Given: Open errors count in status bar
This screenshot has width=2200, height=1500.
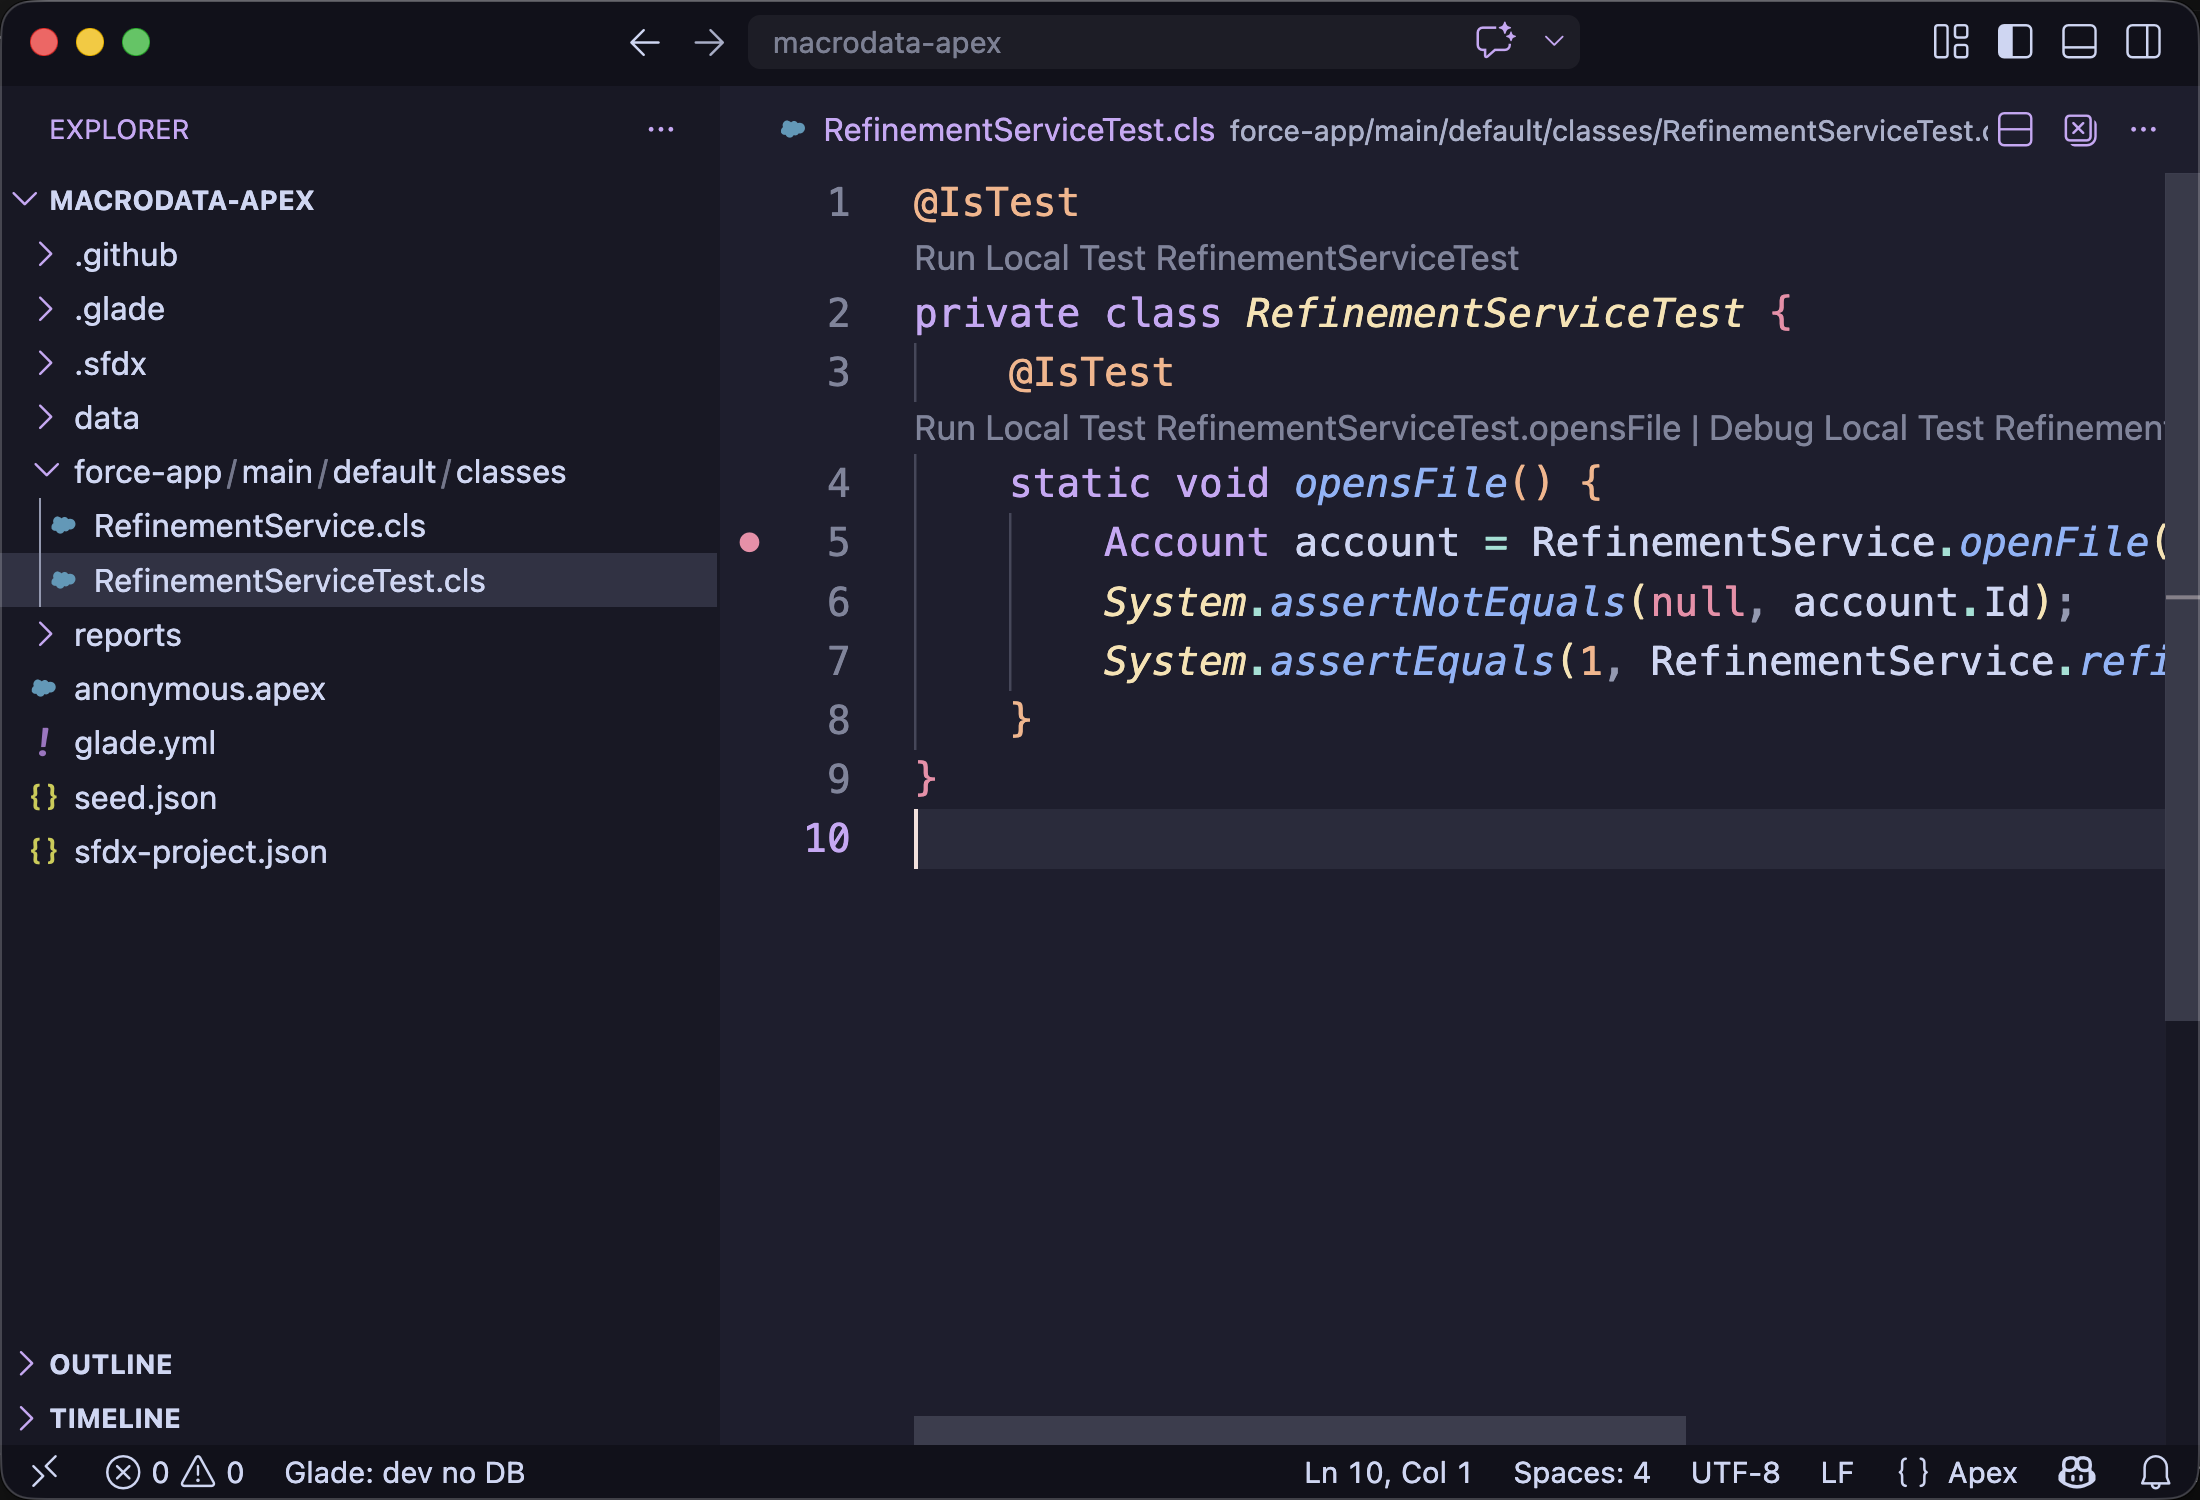Looking at the screenshot, I should (137, 1472).
